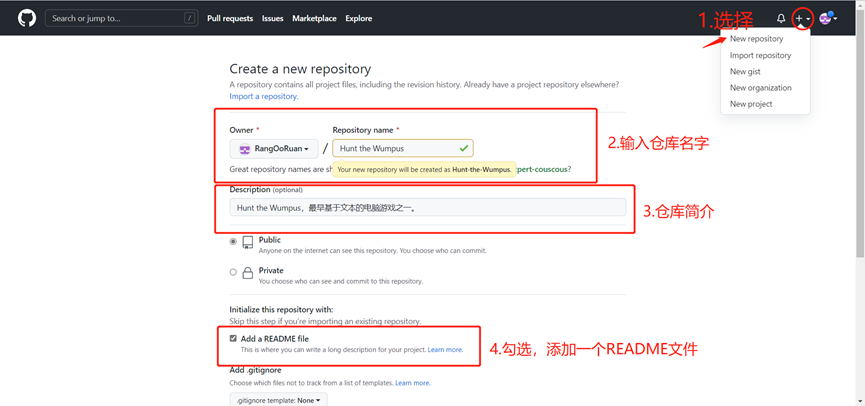
Task: Select the Private radio button
Action: tap(233, 272)
